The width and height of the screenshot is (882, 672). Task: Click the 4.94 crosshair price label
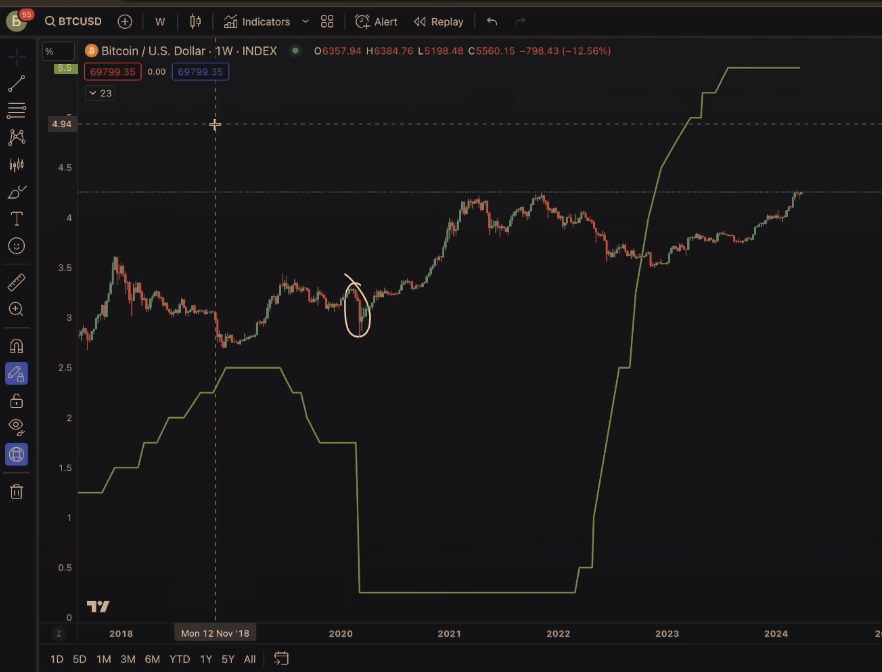[x=62, y=124]
